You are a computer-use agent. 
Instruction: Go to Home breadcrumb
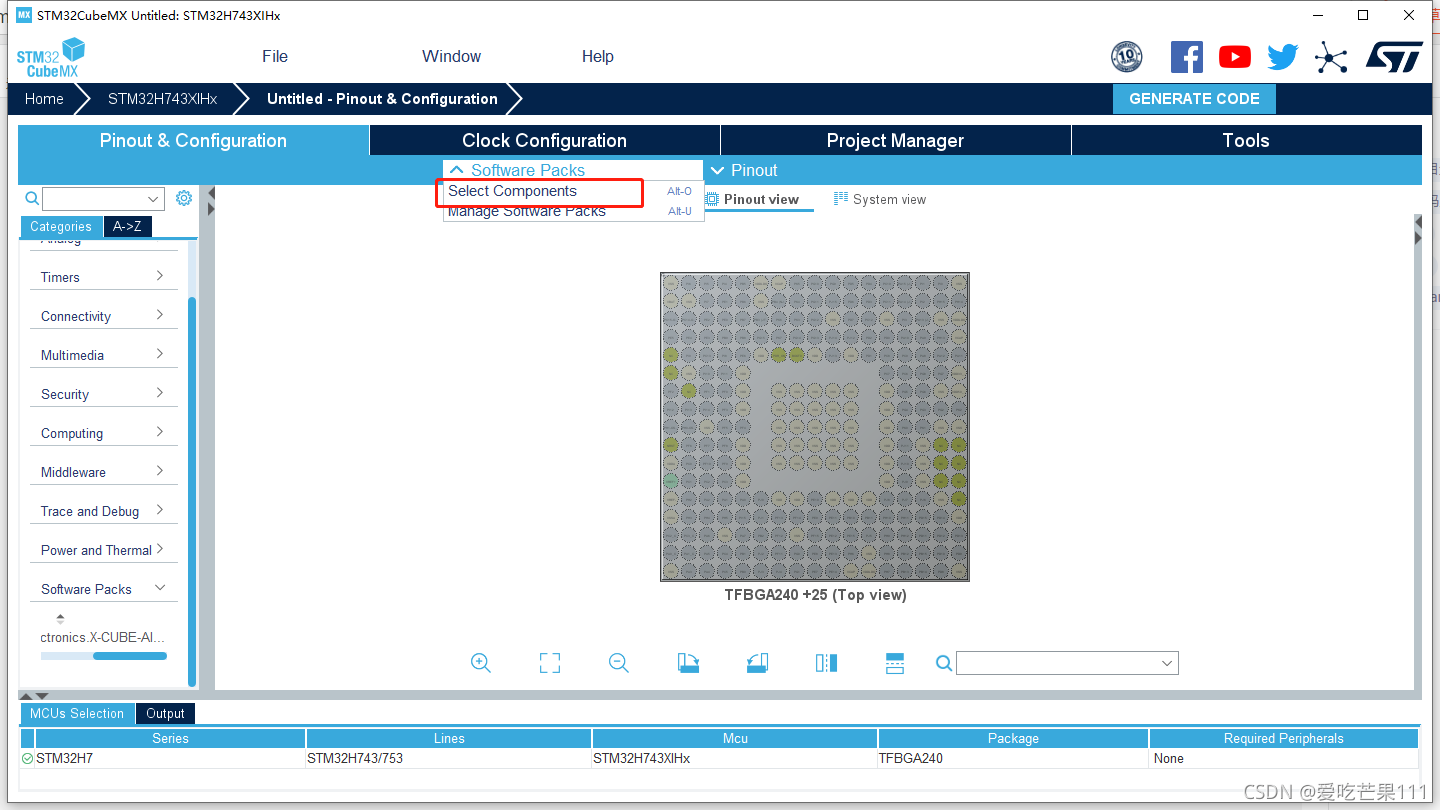point(44,99)
